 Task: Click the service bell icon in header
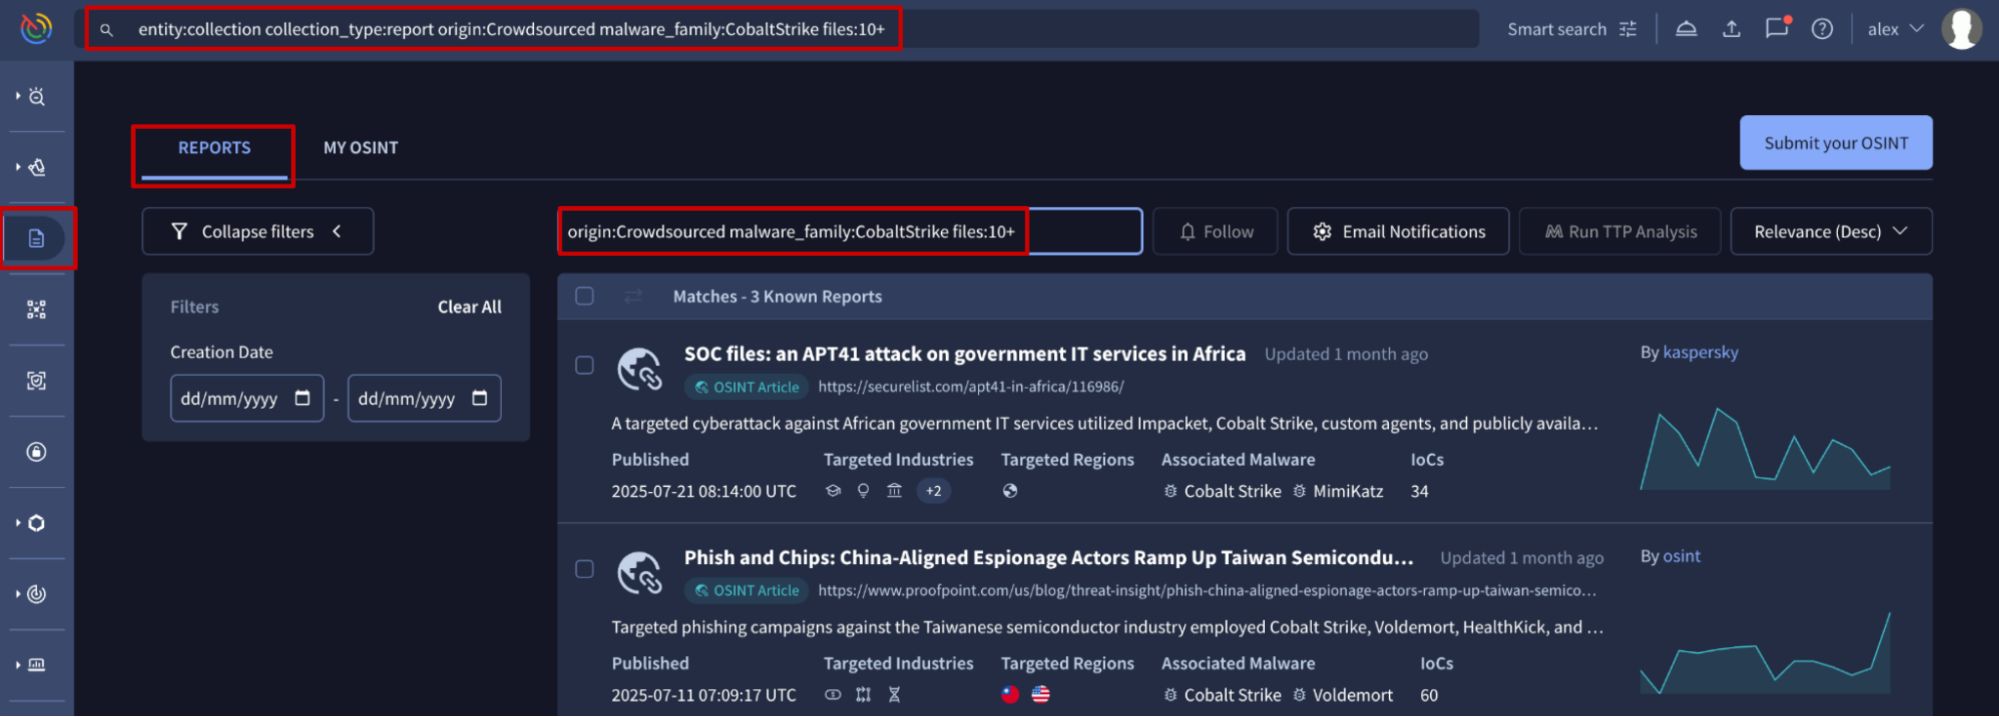point(1686,29)
